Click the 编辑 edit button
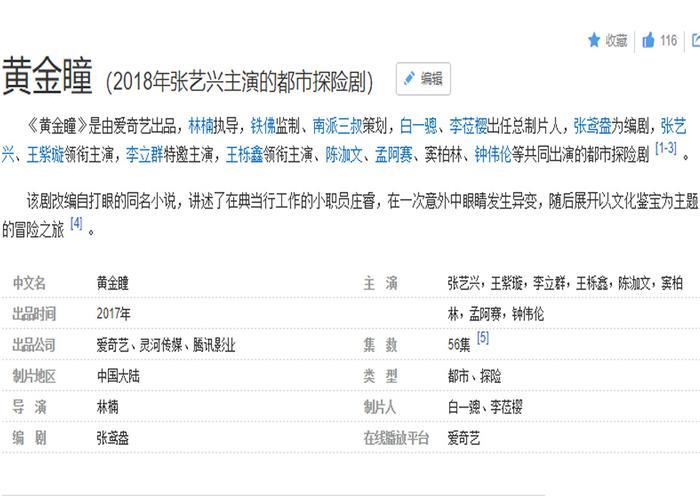Viewport: 700px width, 496px height. 423,79
